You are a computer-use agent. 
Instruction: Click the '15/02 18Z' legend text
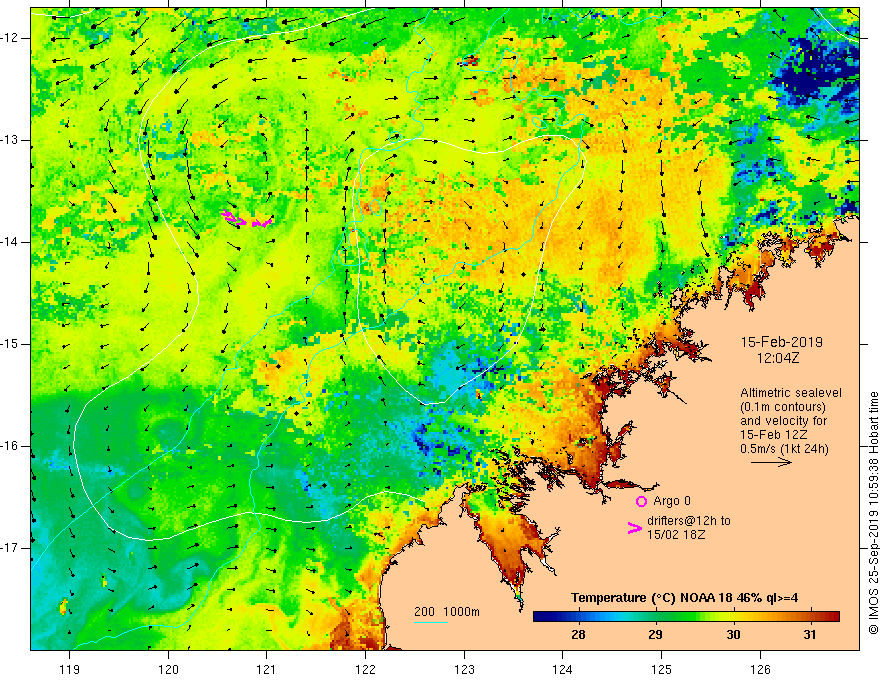tap(676, 535)
